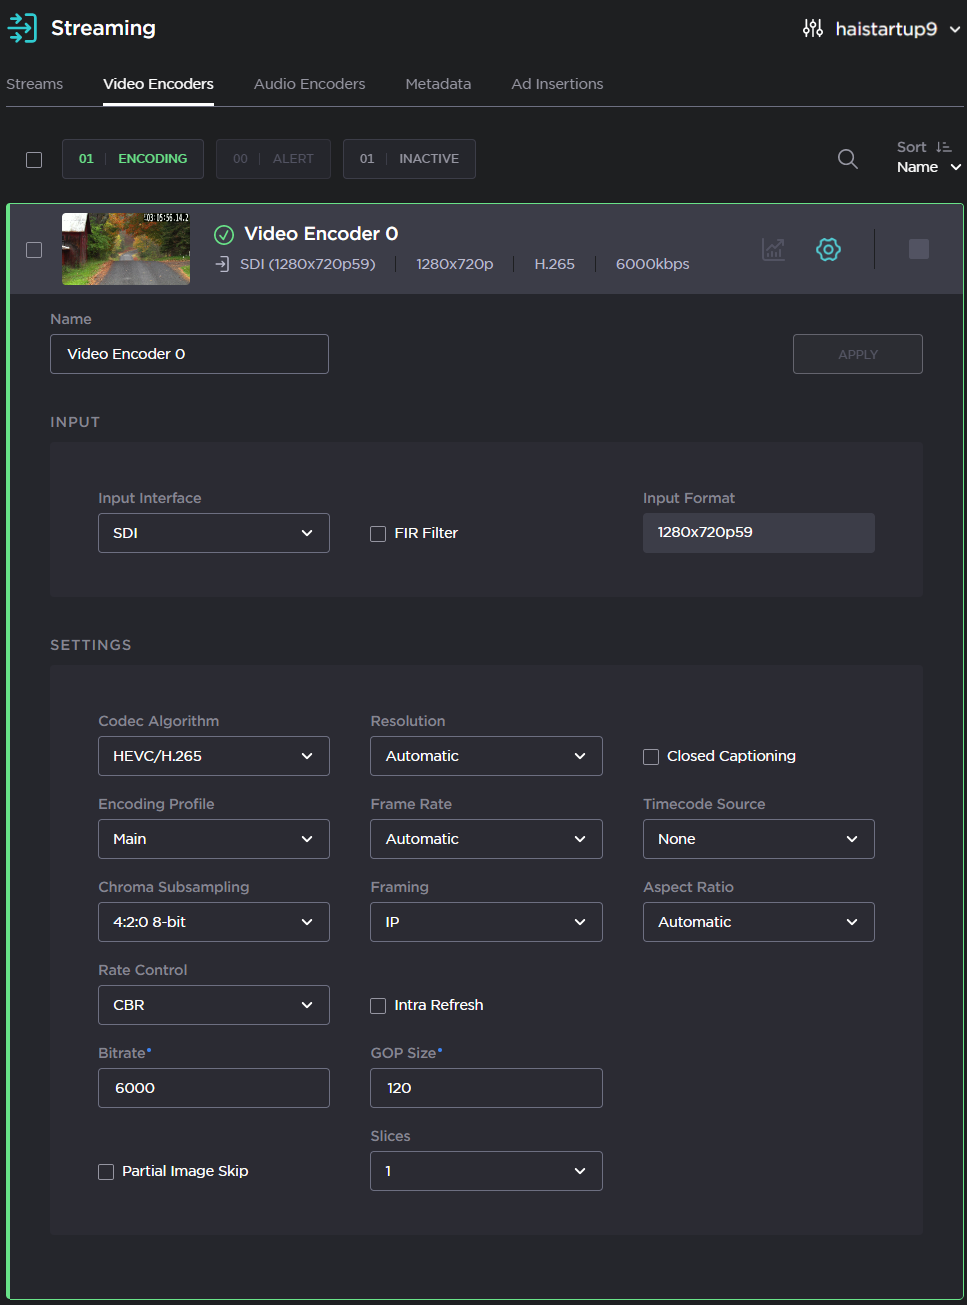967x1305 pixels.
Task: Click the search magnifier icon
Action: click(x=847, y=158)
